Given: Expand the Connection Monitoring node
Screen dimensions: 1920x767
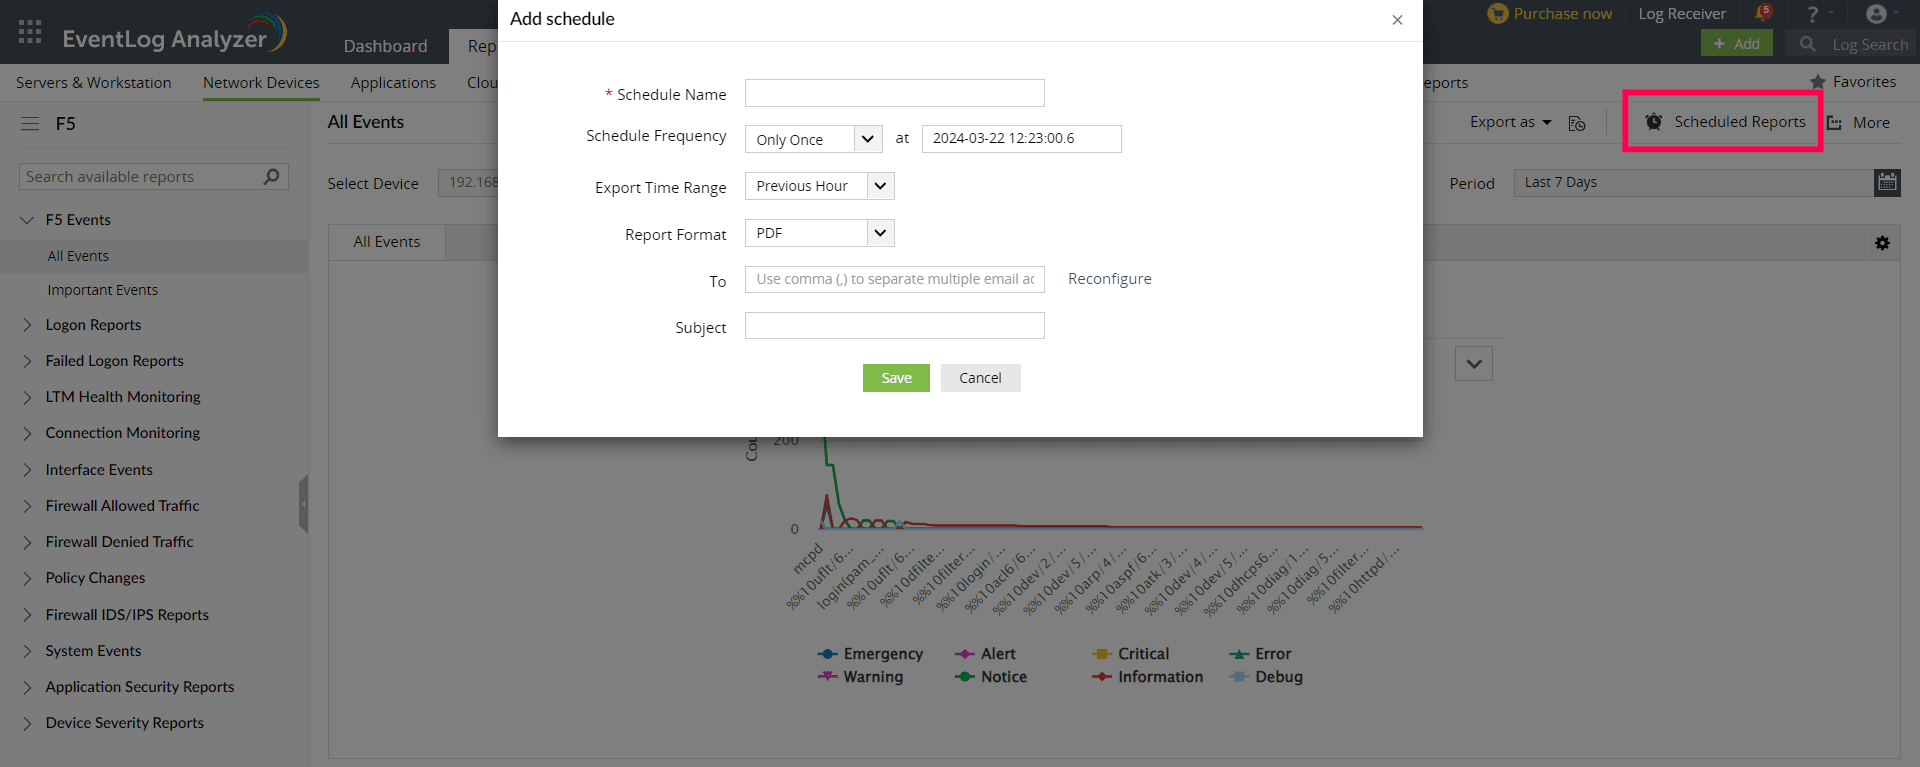Looking at the screenshot, I should pyautogui.click(x=27, y=433).
